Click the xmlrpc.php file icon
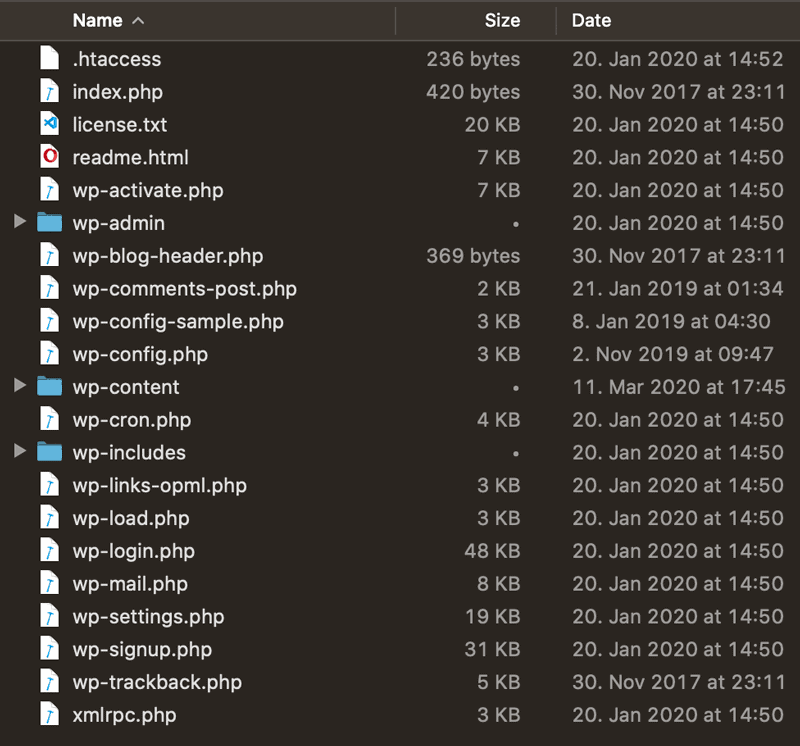Image resolution: width=800 pixels, height=746 pixels. [49, 715]
